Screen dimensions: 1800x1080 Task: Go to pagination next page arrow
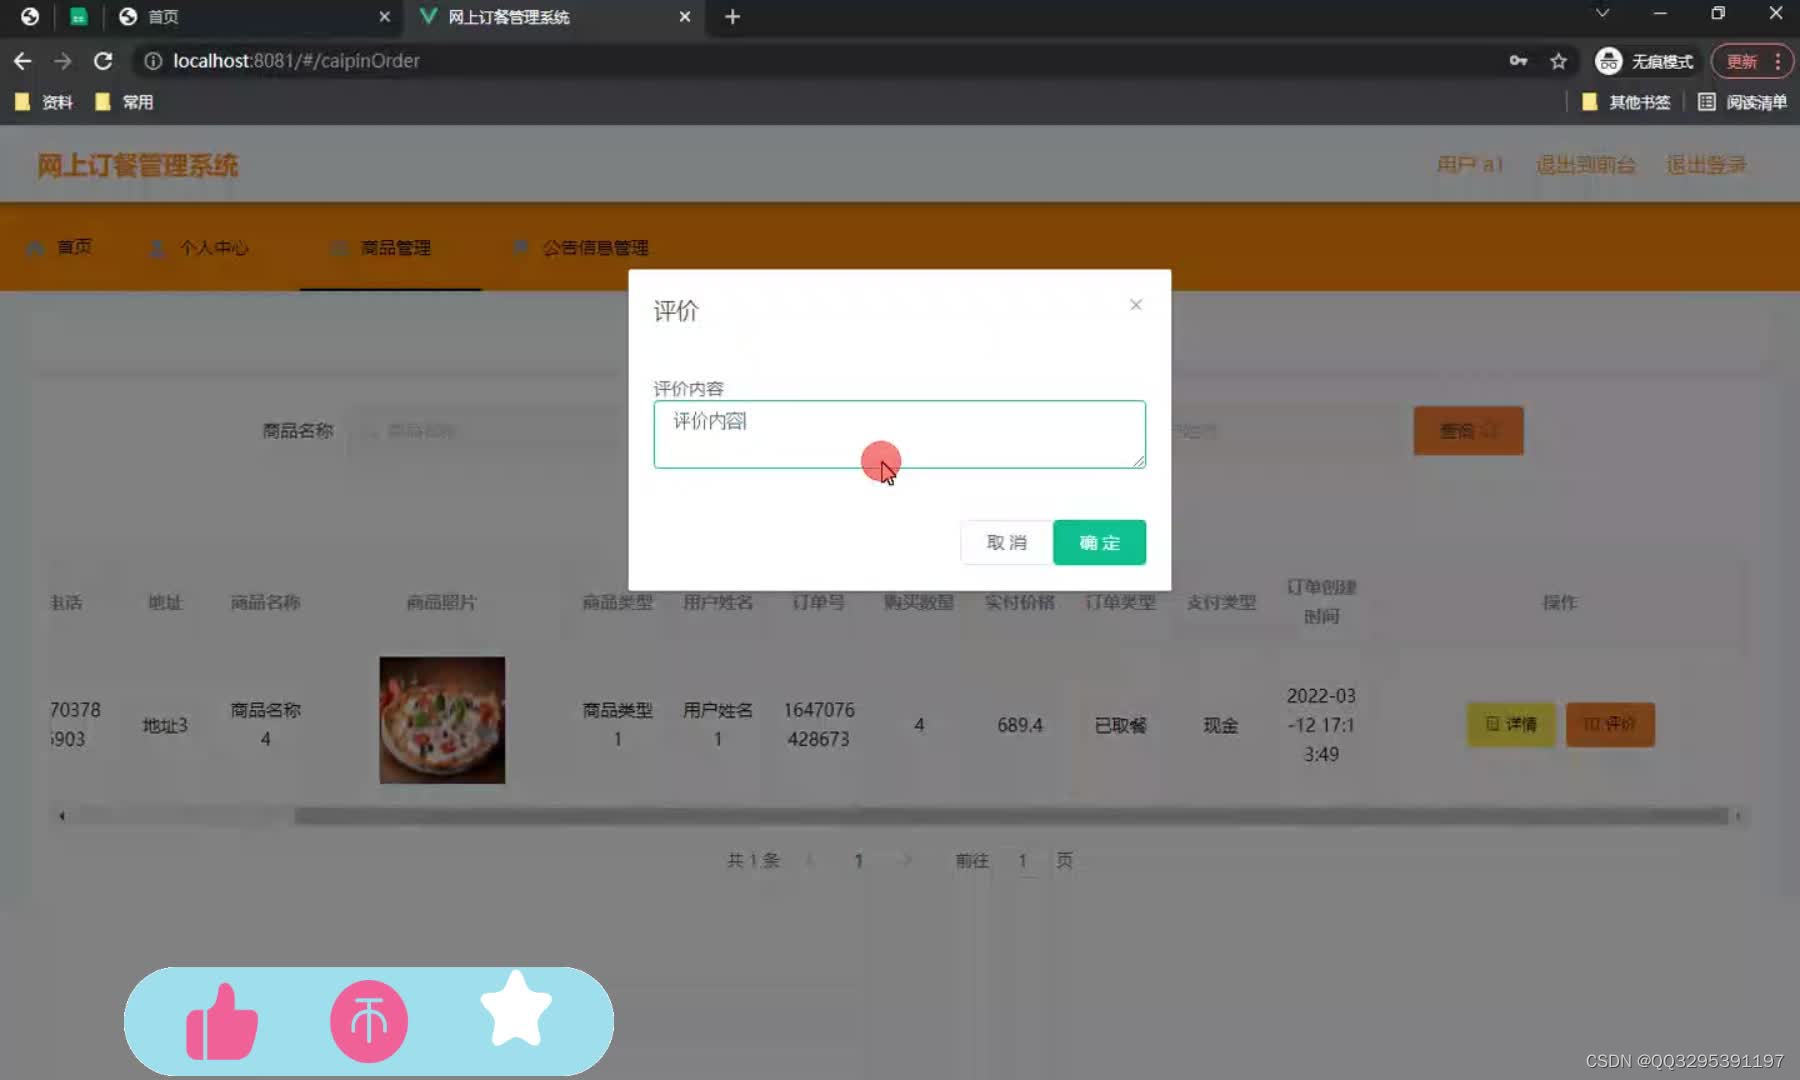tap(907, 860)
